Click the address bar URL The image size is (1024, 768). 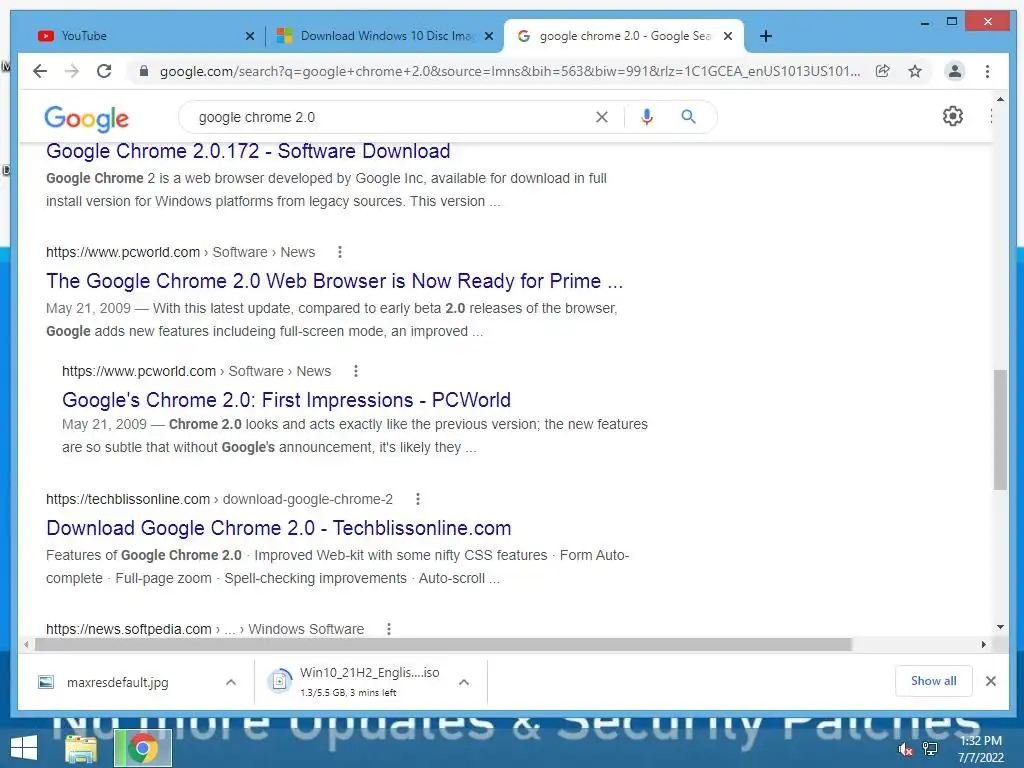click(509, 71)
